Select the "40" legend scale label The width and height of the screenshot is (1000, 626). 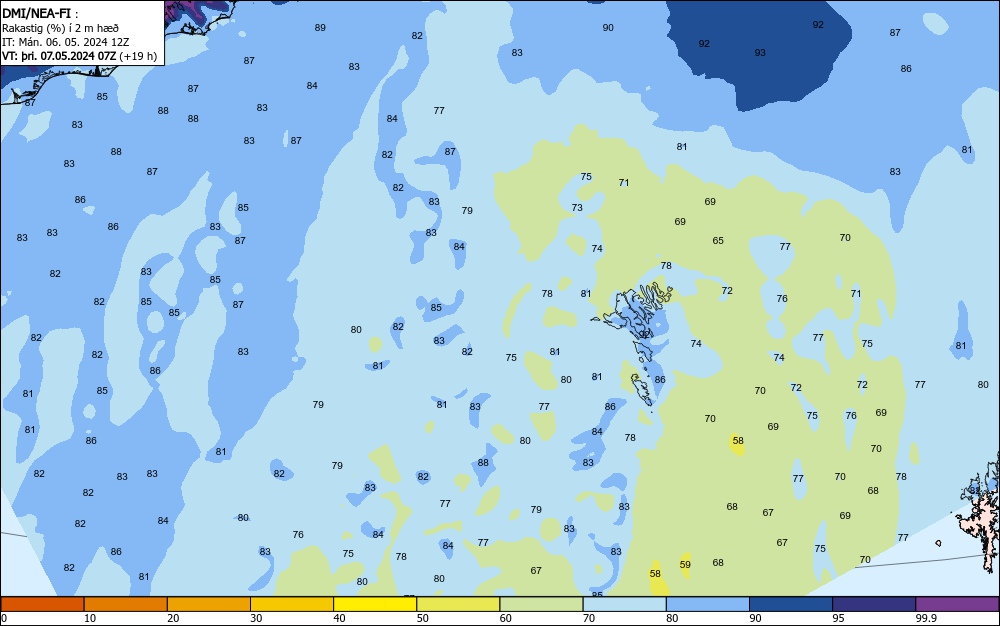339,618
